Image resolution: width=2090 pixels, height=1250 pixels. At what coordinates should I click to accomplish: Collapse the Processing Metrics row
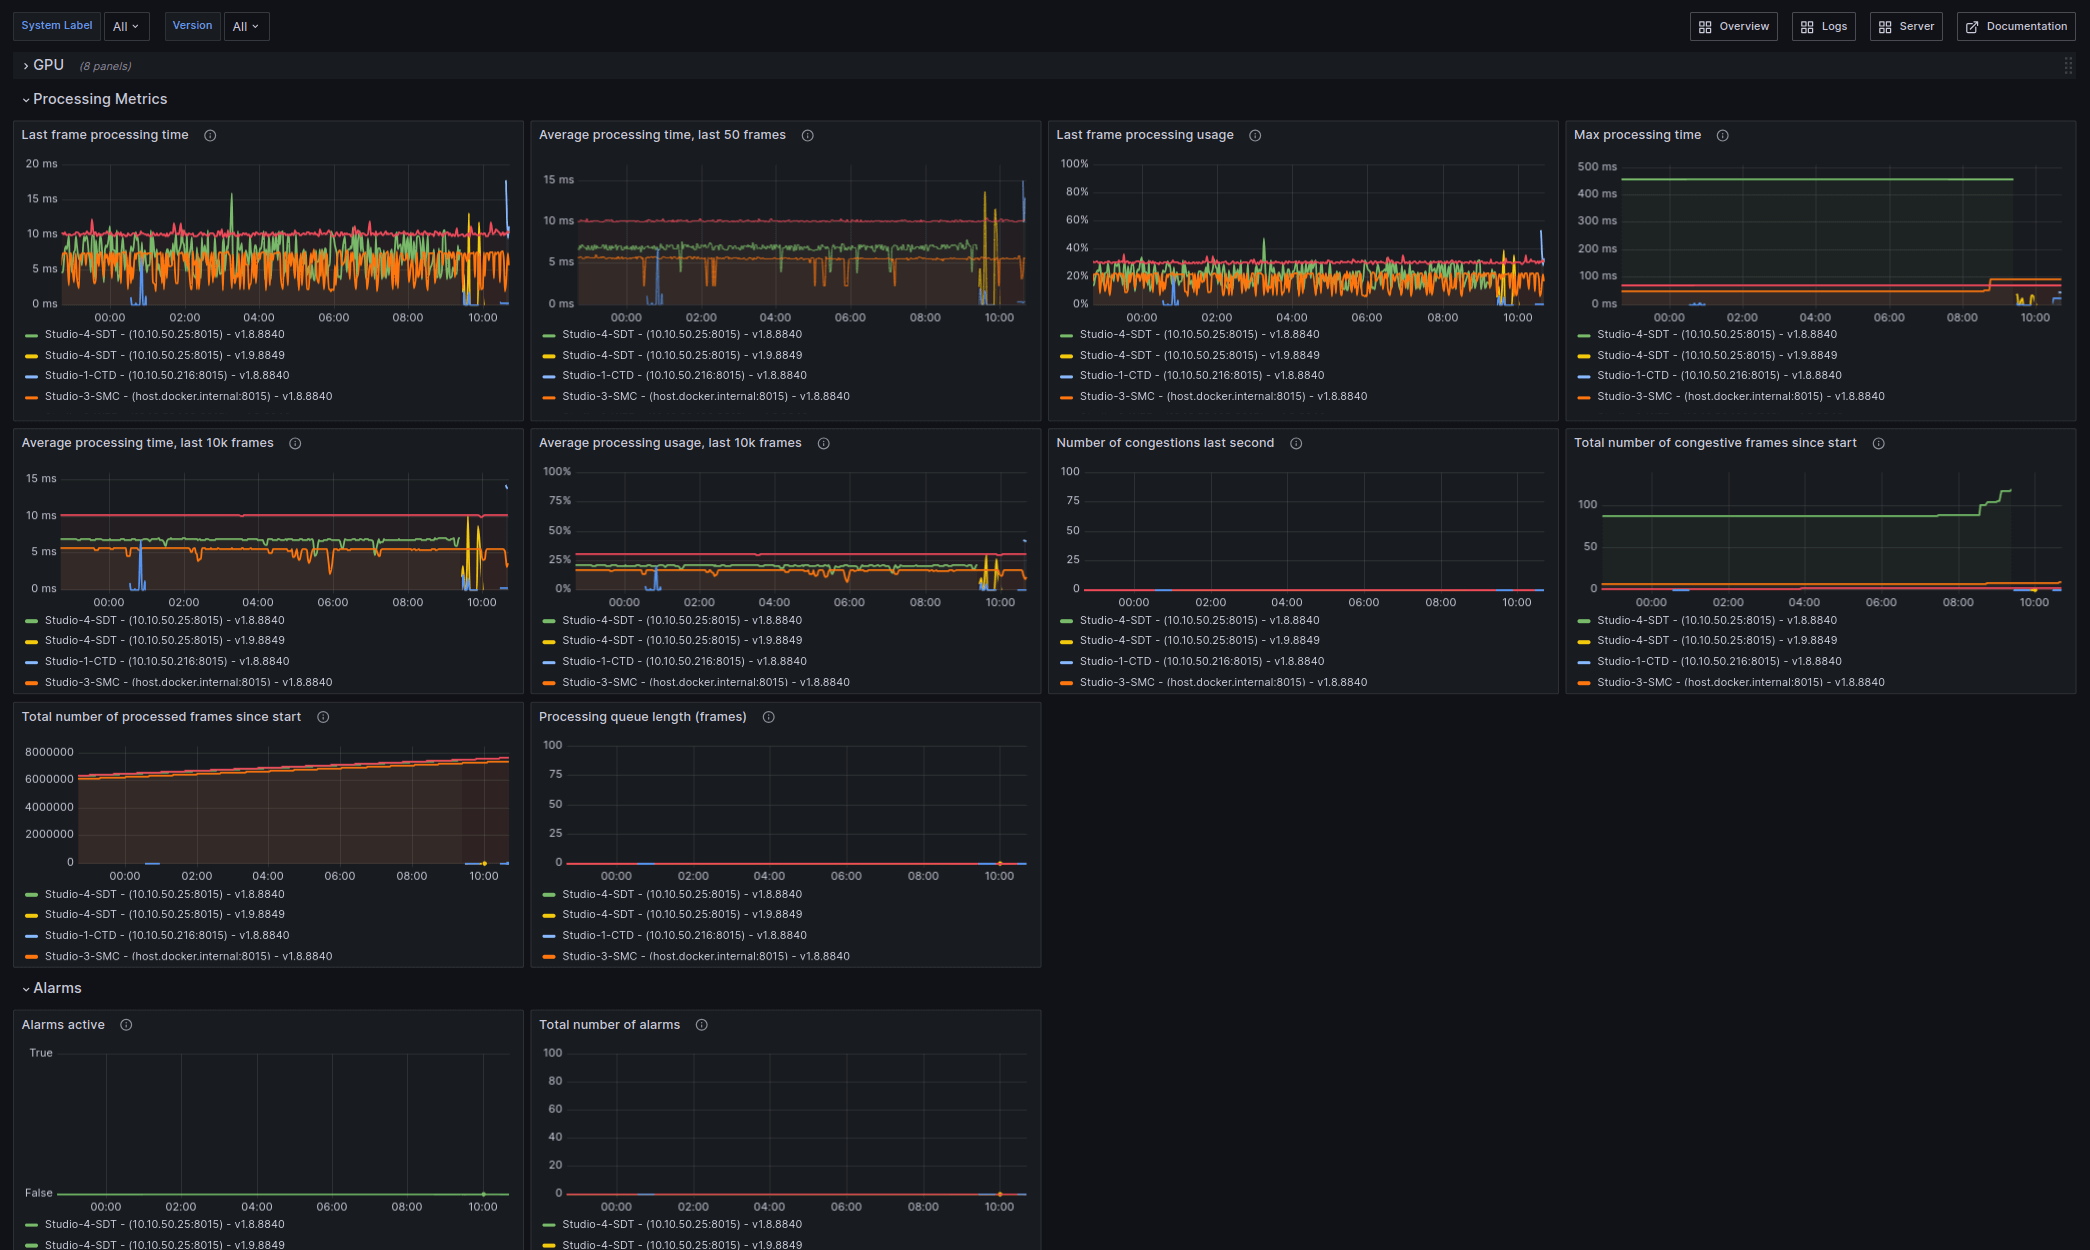[x=99, y=99]
